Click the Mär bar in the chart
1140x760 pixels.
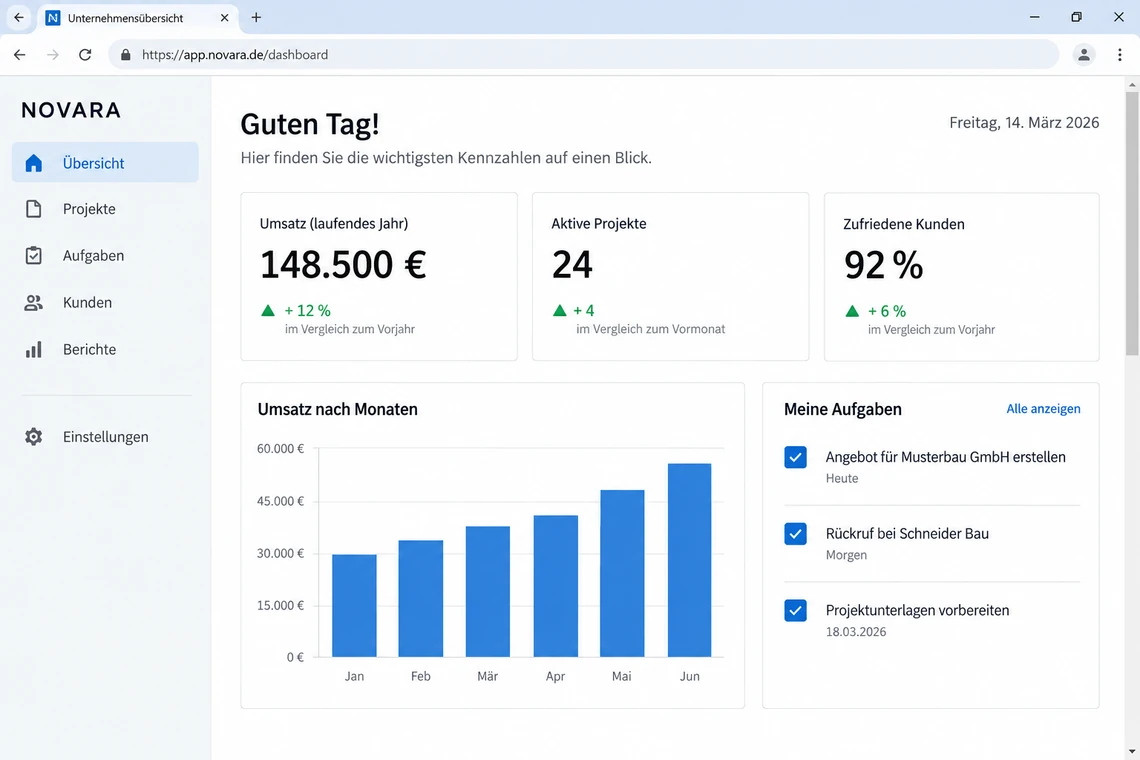[488, 591]
